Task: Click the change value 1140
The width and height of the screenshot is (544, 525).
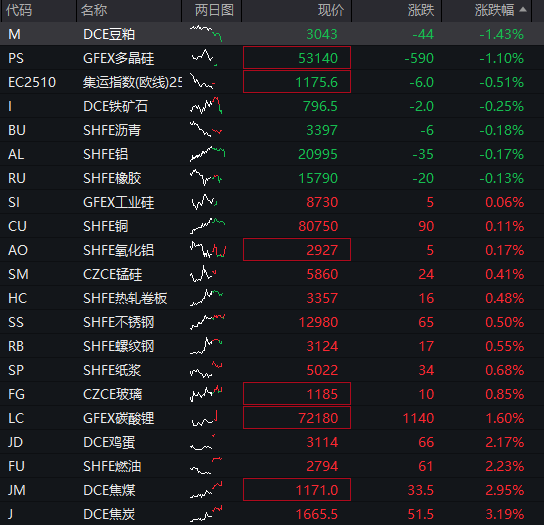Action: (418, 418)
